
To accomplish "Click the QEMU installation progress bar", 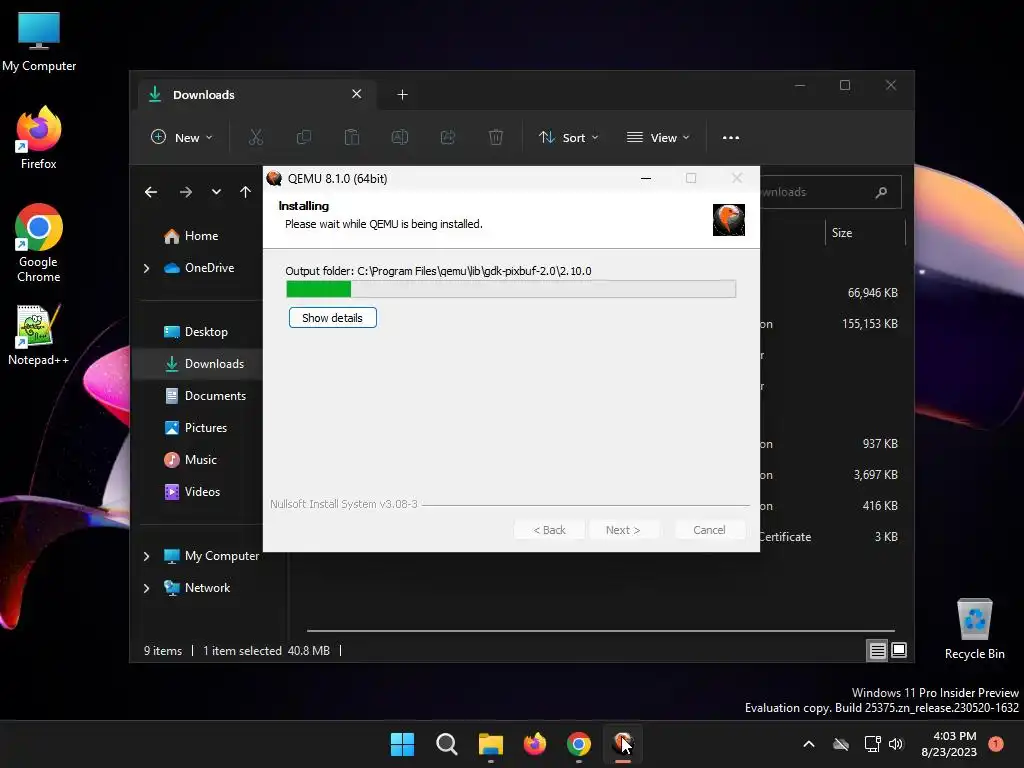I will [x=511, y=289].
